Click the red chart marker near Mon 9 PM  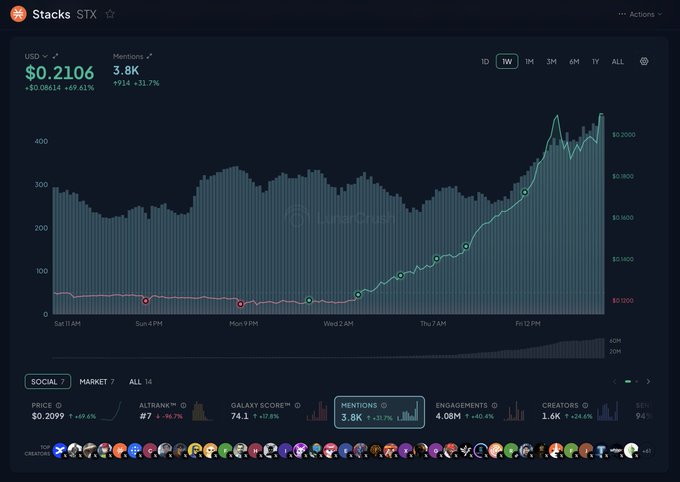240,304
